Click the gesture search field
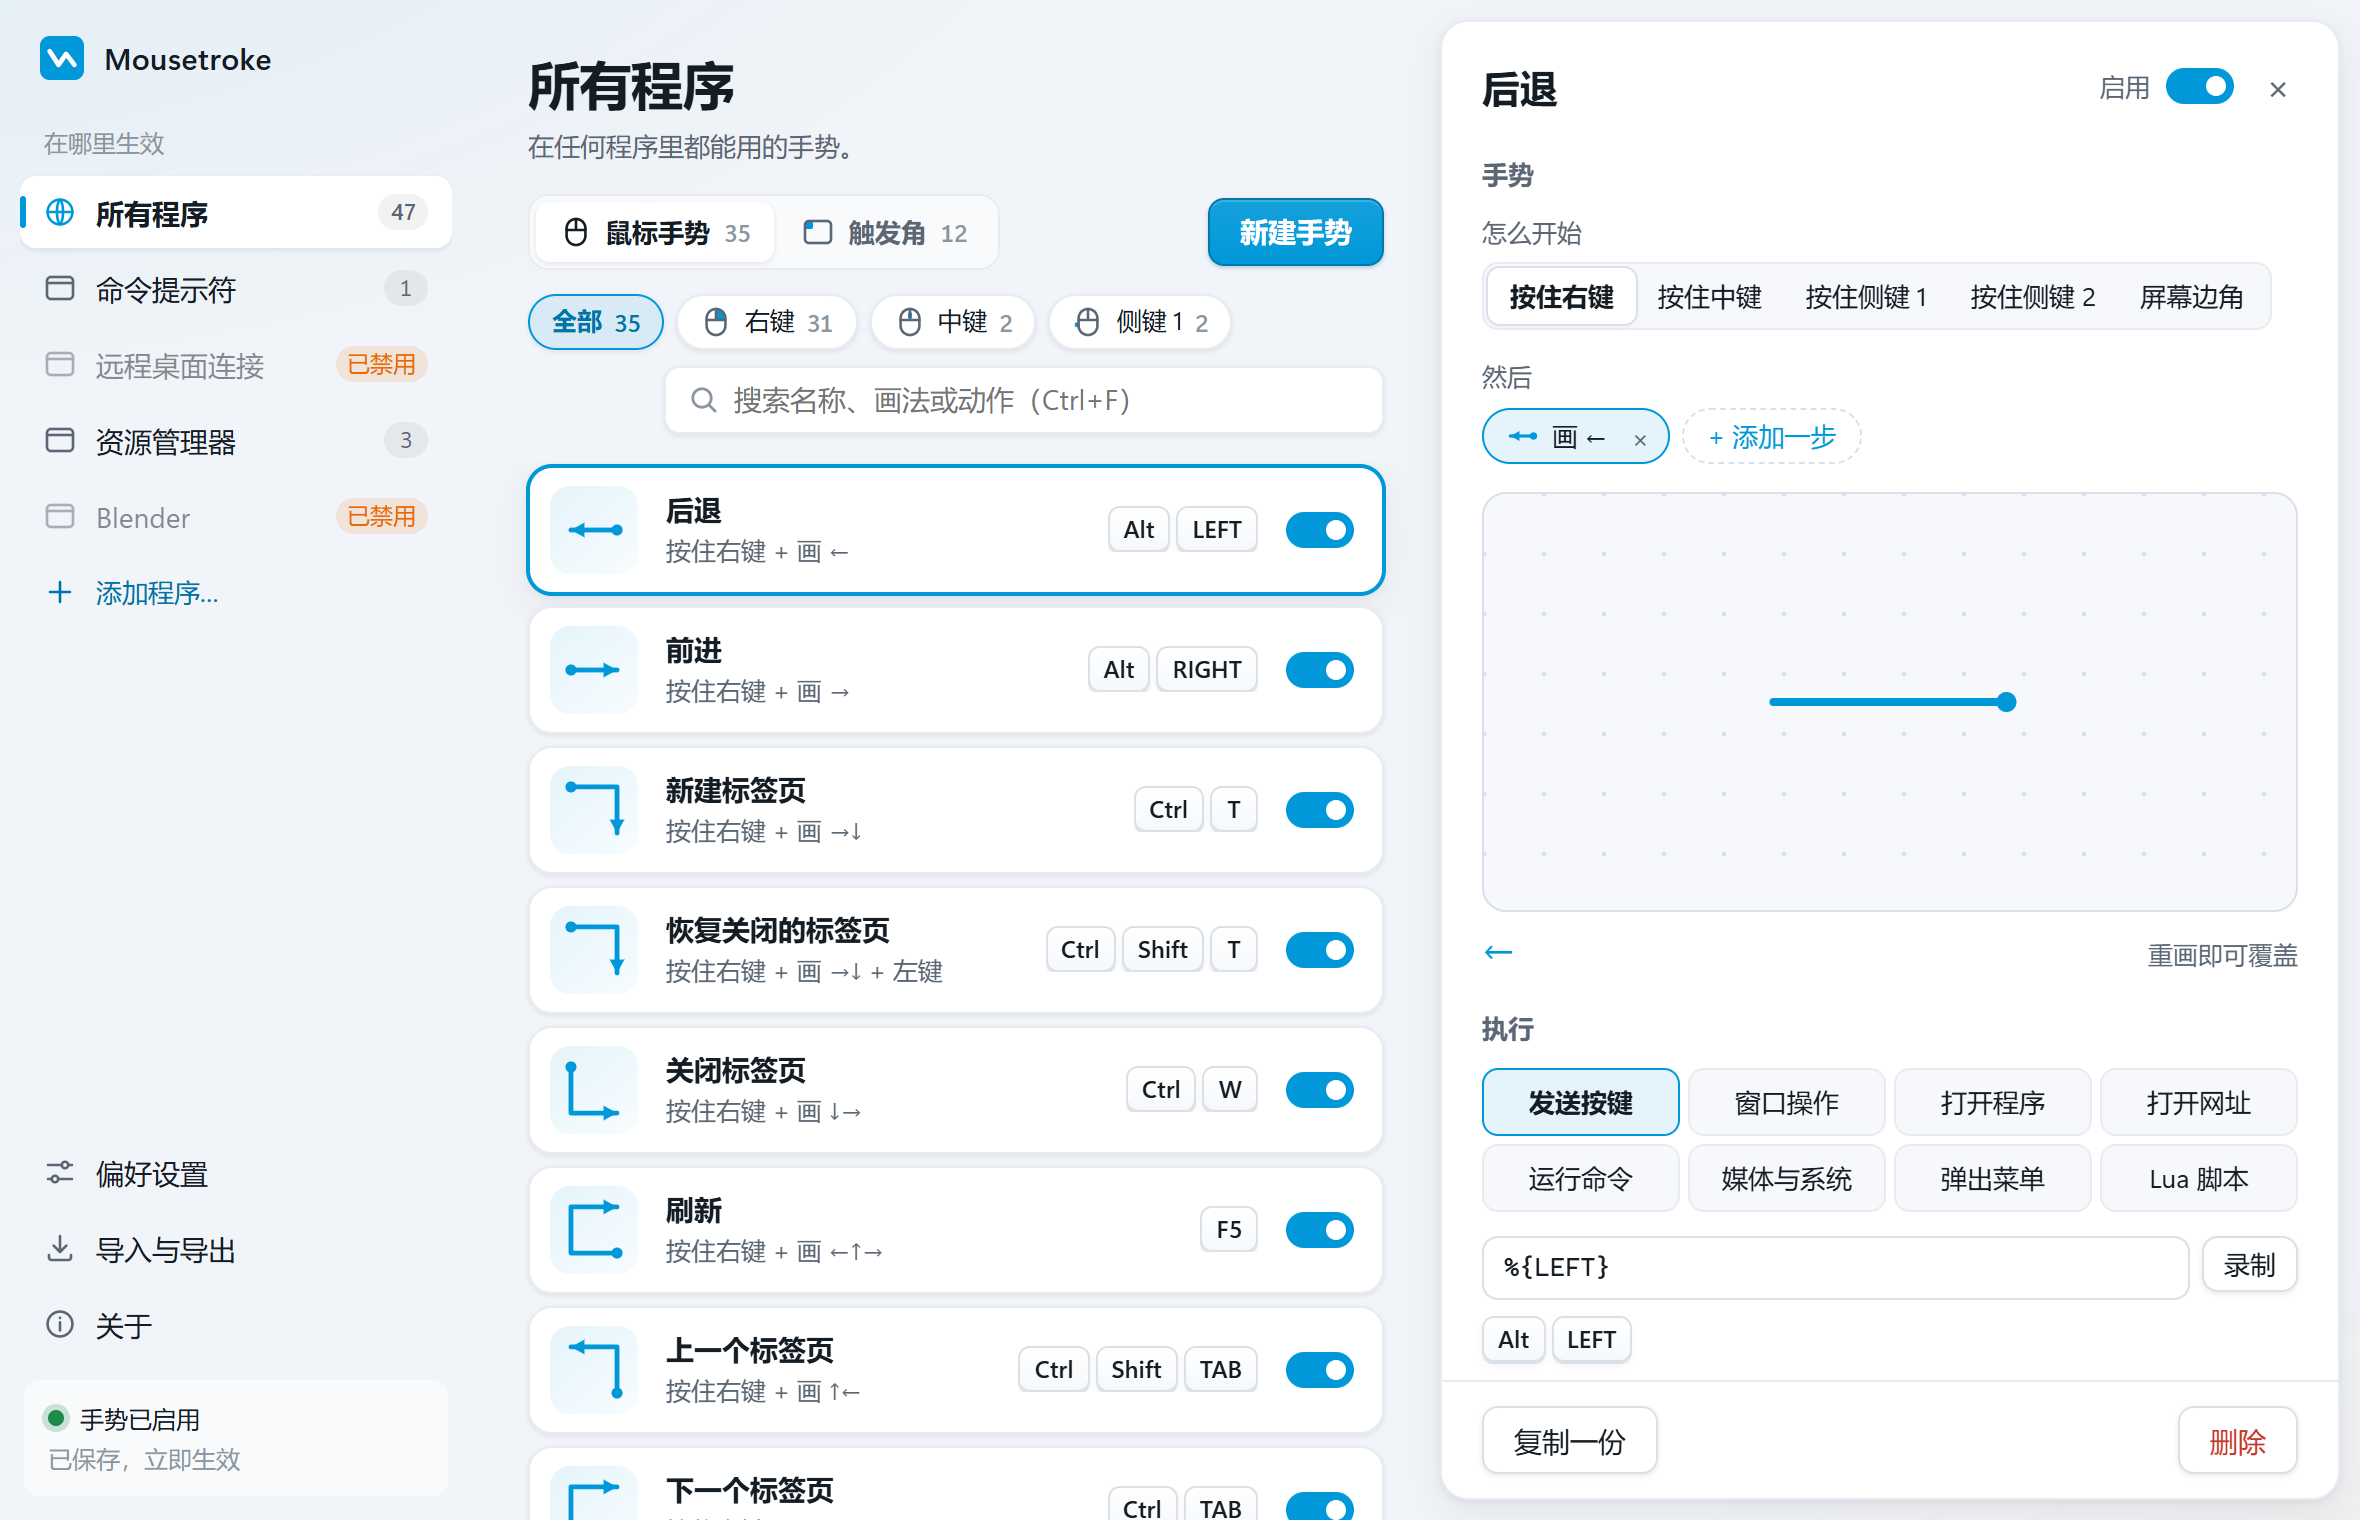The height and width of the screenshot is (1520, 2360). click(x=1024, y=401)
